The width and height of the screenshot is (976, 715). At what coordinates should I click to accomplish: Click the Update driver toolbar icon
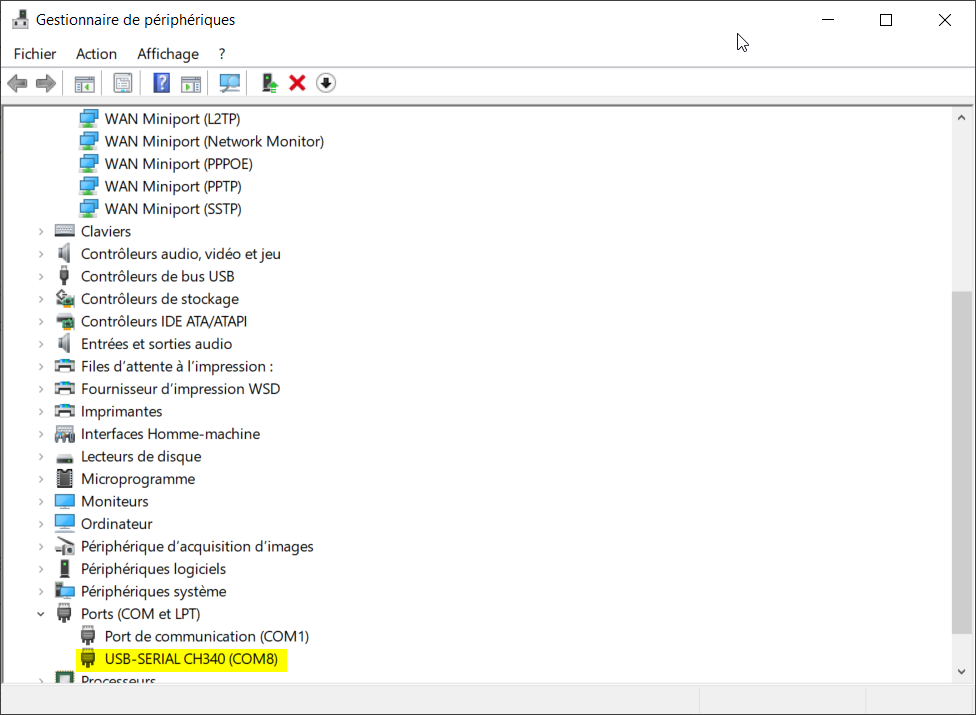pyautogui.click(x=270, y=83)
